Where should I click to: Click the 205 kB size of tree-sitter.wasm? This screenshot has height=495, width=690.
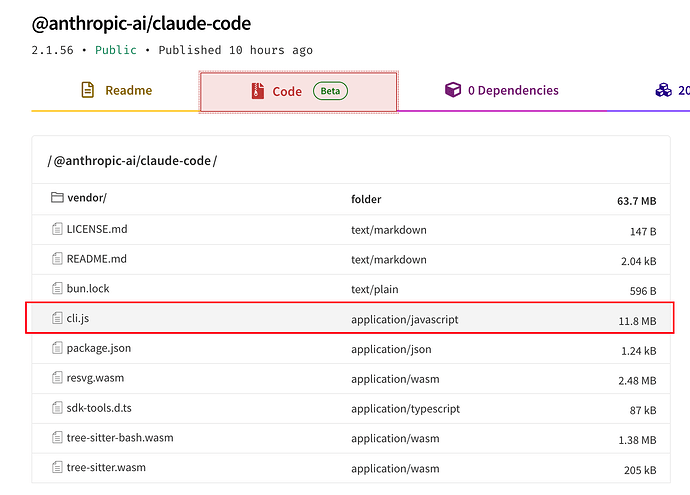point(640,470)
